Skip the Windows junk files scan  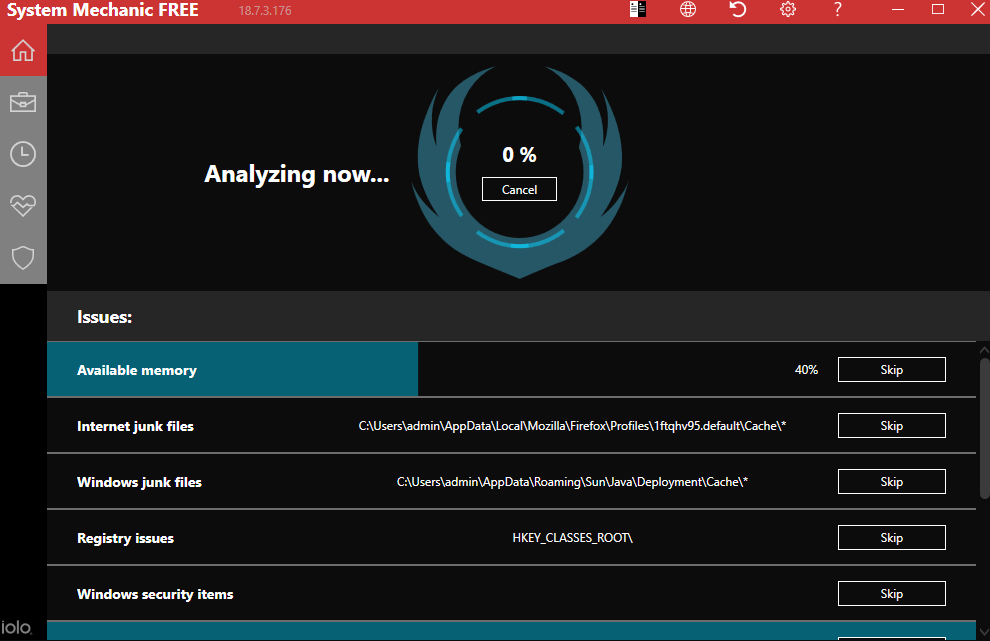coord(892,482)
